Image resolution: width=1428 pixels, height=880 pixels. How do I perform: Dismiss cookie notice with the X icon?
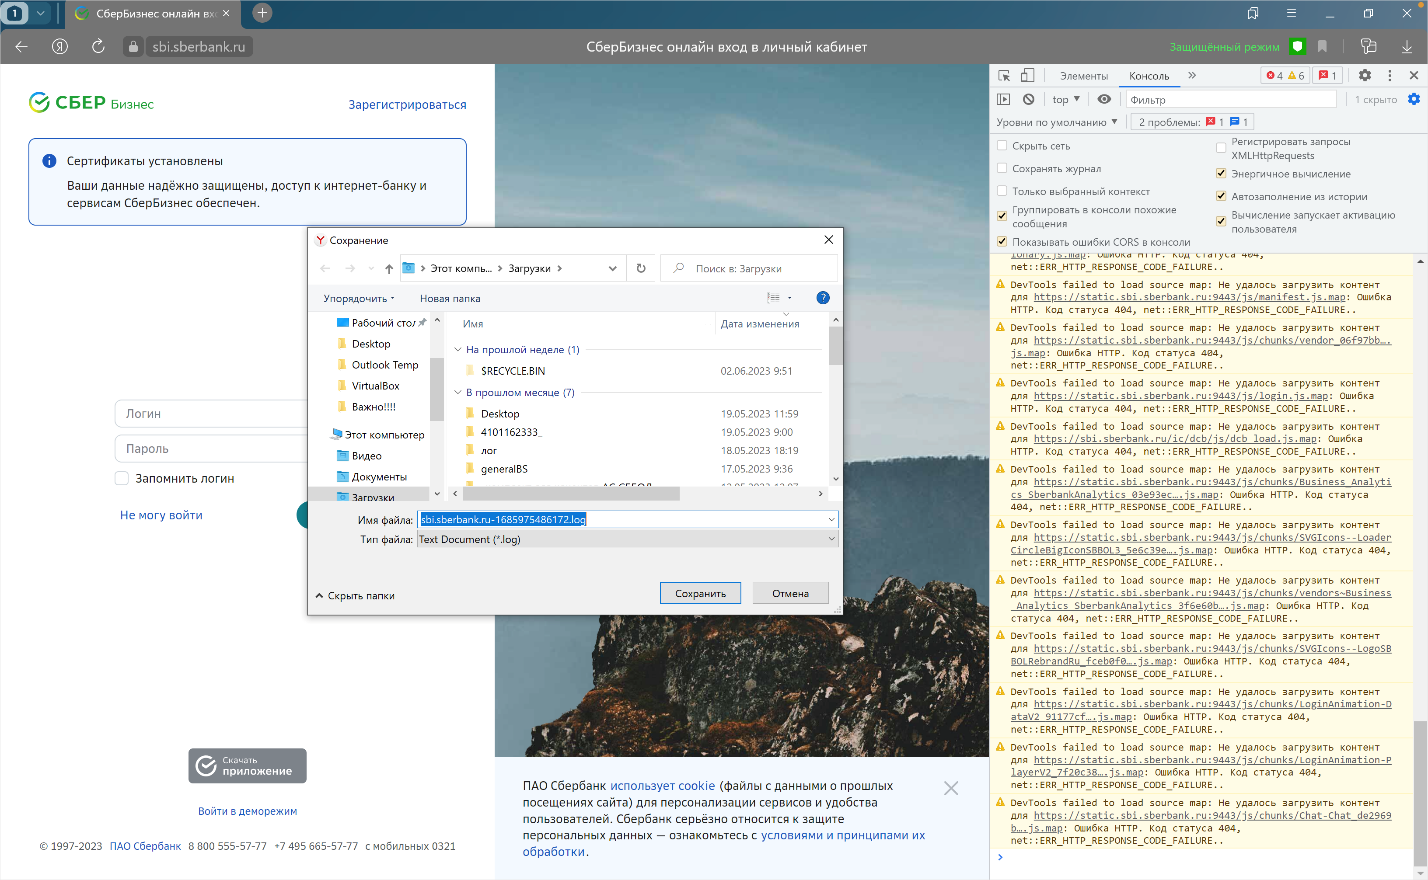(951, 788)
